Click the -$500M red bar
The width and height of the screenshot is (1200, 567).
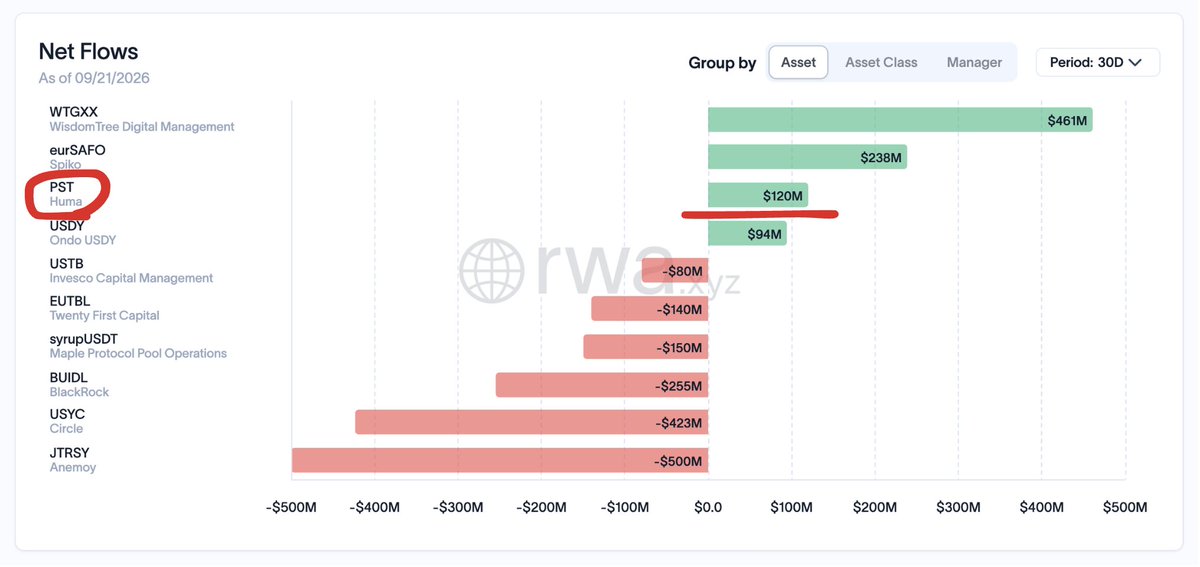coord(500,460)
